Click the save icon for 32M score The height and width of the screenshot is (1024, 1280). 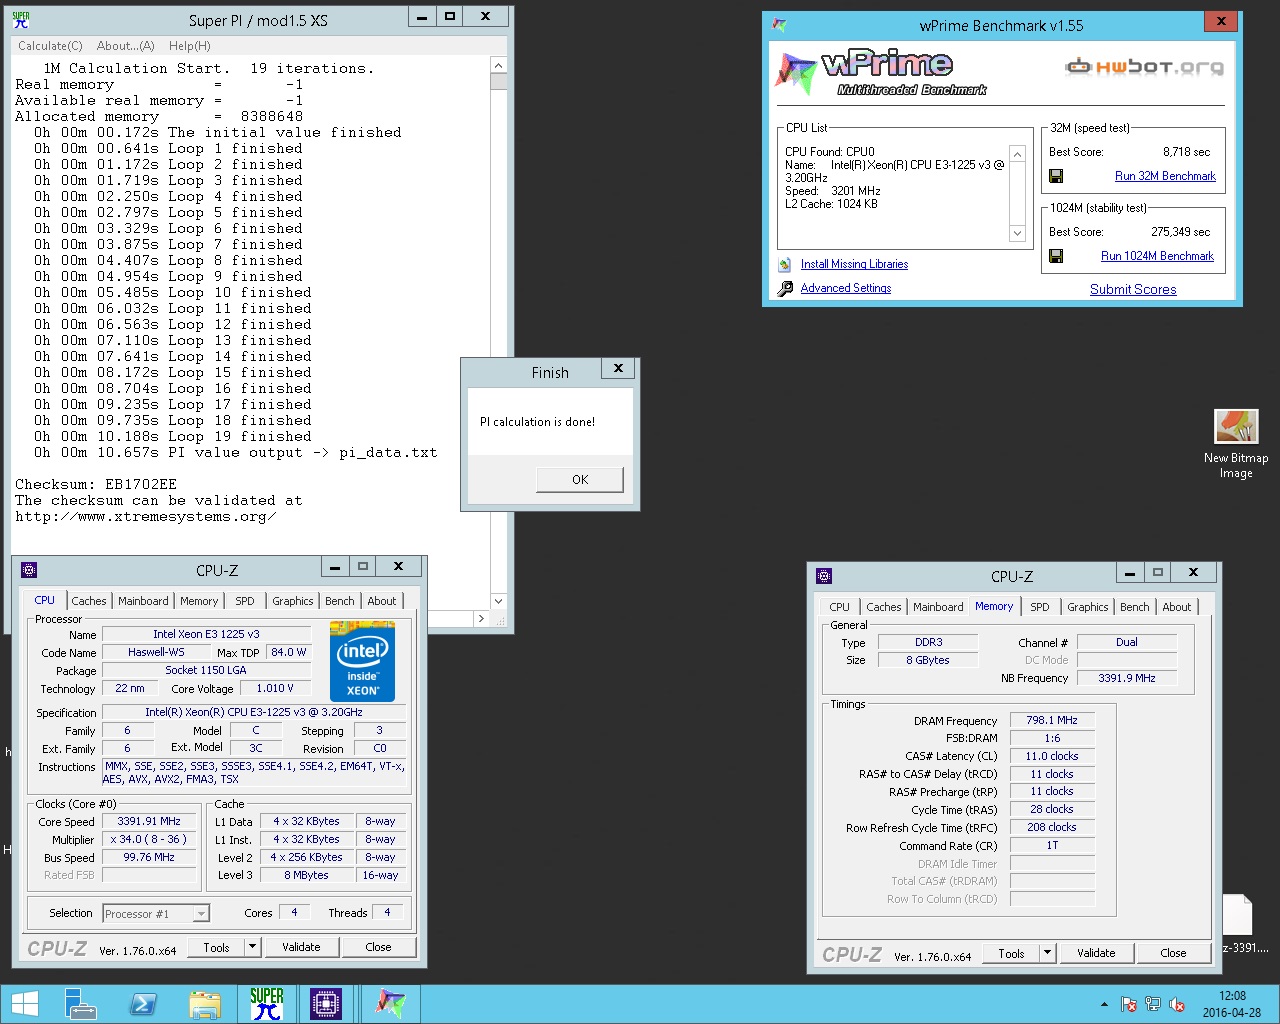[1056, 176]
